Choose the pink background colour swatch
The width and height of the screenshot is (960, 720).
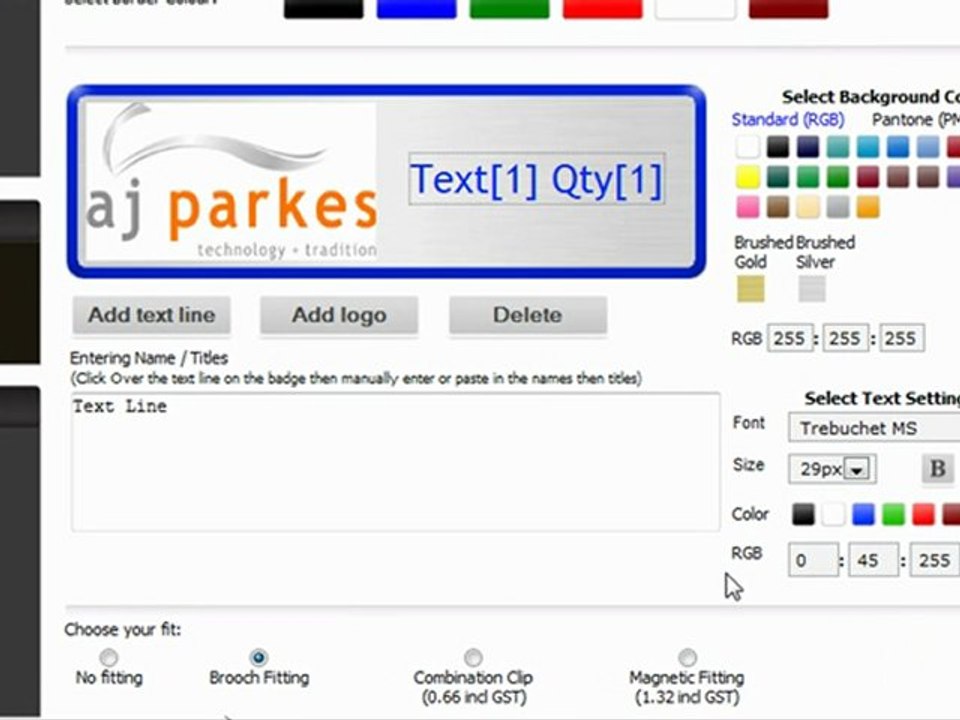click(x=748, y=207)
